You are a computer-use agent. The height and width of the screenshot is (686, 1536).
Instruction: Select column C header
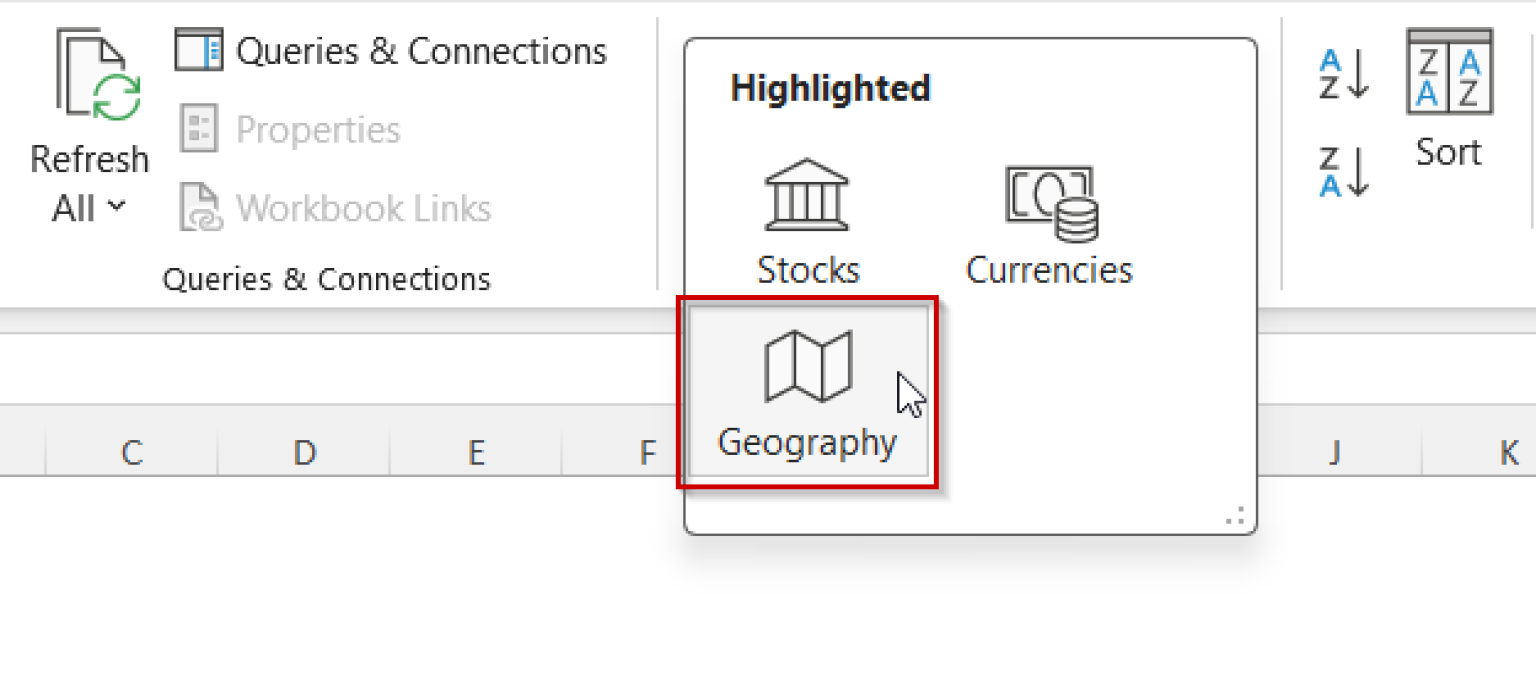coord(131,452)
